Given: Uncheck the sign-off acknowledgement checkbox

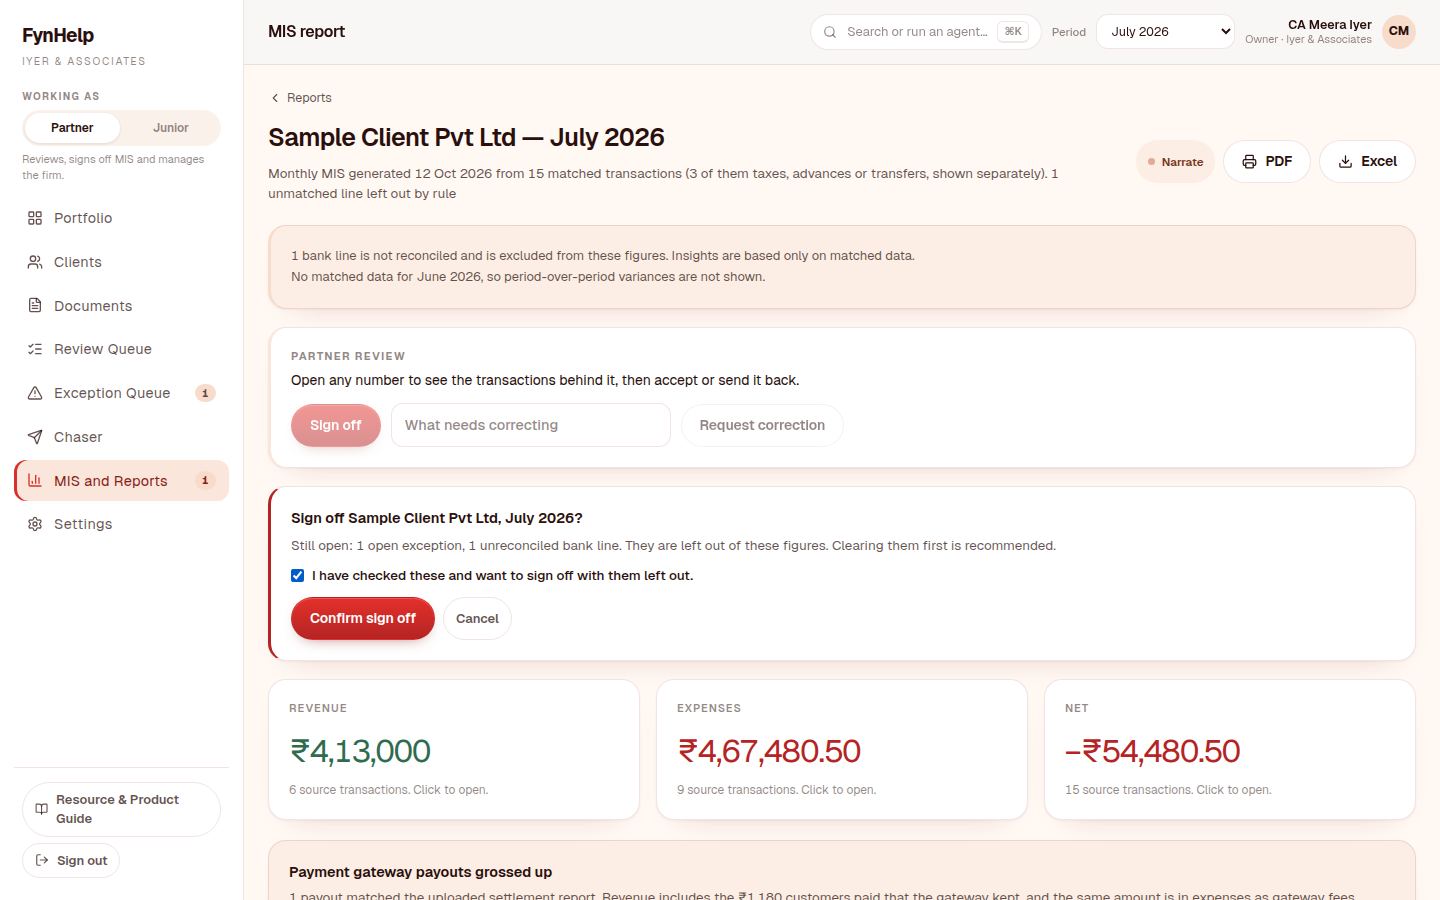Looking at the screenshot, I should 297,575.
